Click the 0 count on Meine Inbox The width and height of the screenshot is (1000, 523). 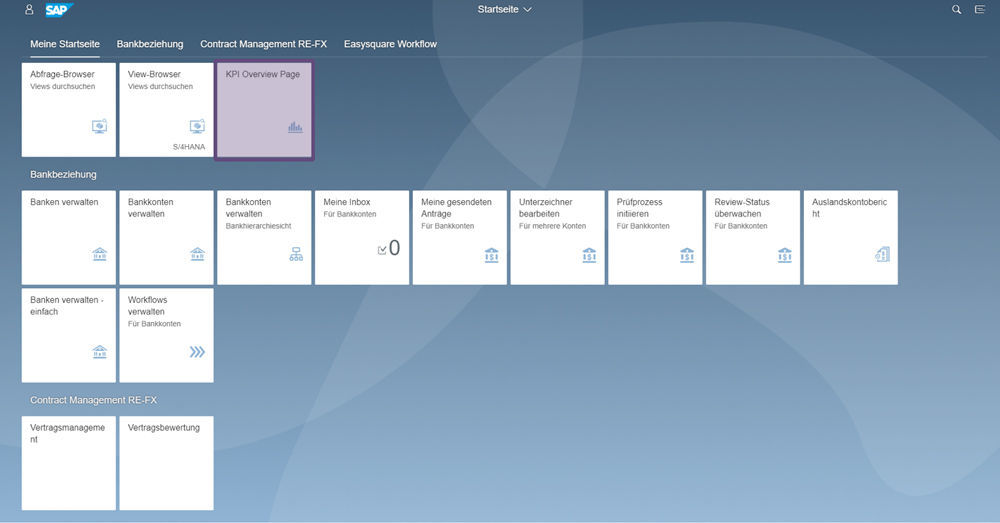tap(394, 247)
